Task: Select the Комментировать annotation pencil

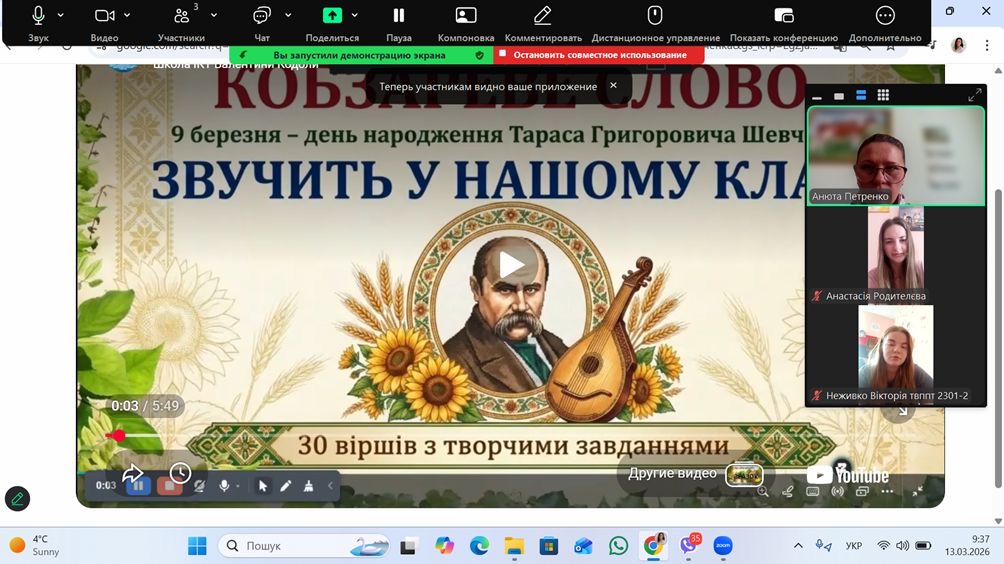Action: 542,16
